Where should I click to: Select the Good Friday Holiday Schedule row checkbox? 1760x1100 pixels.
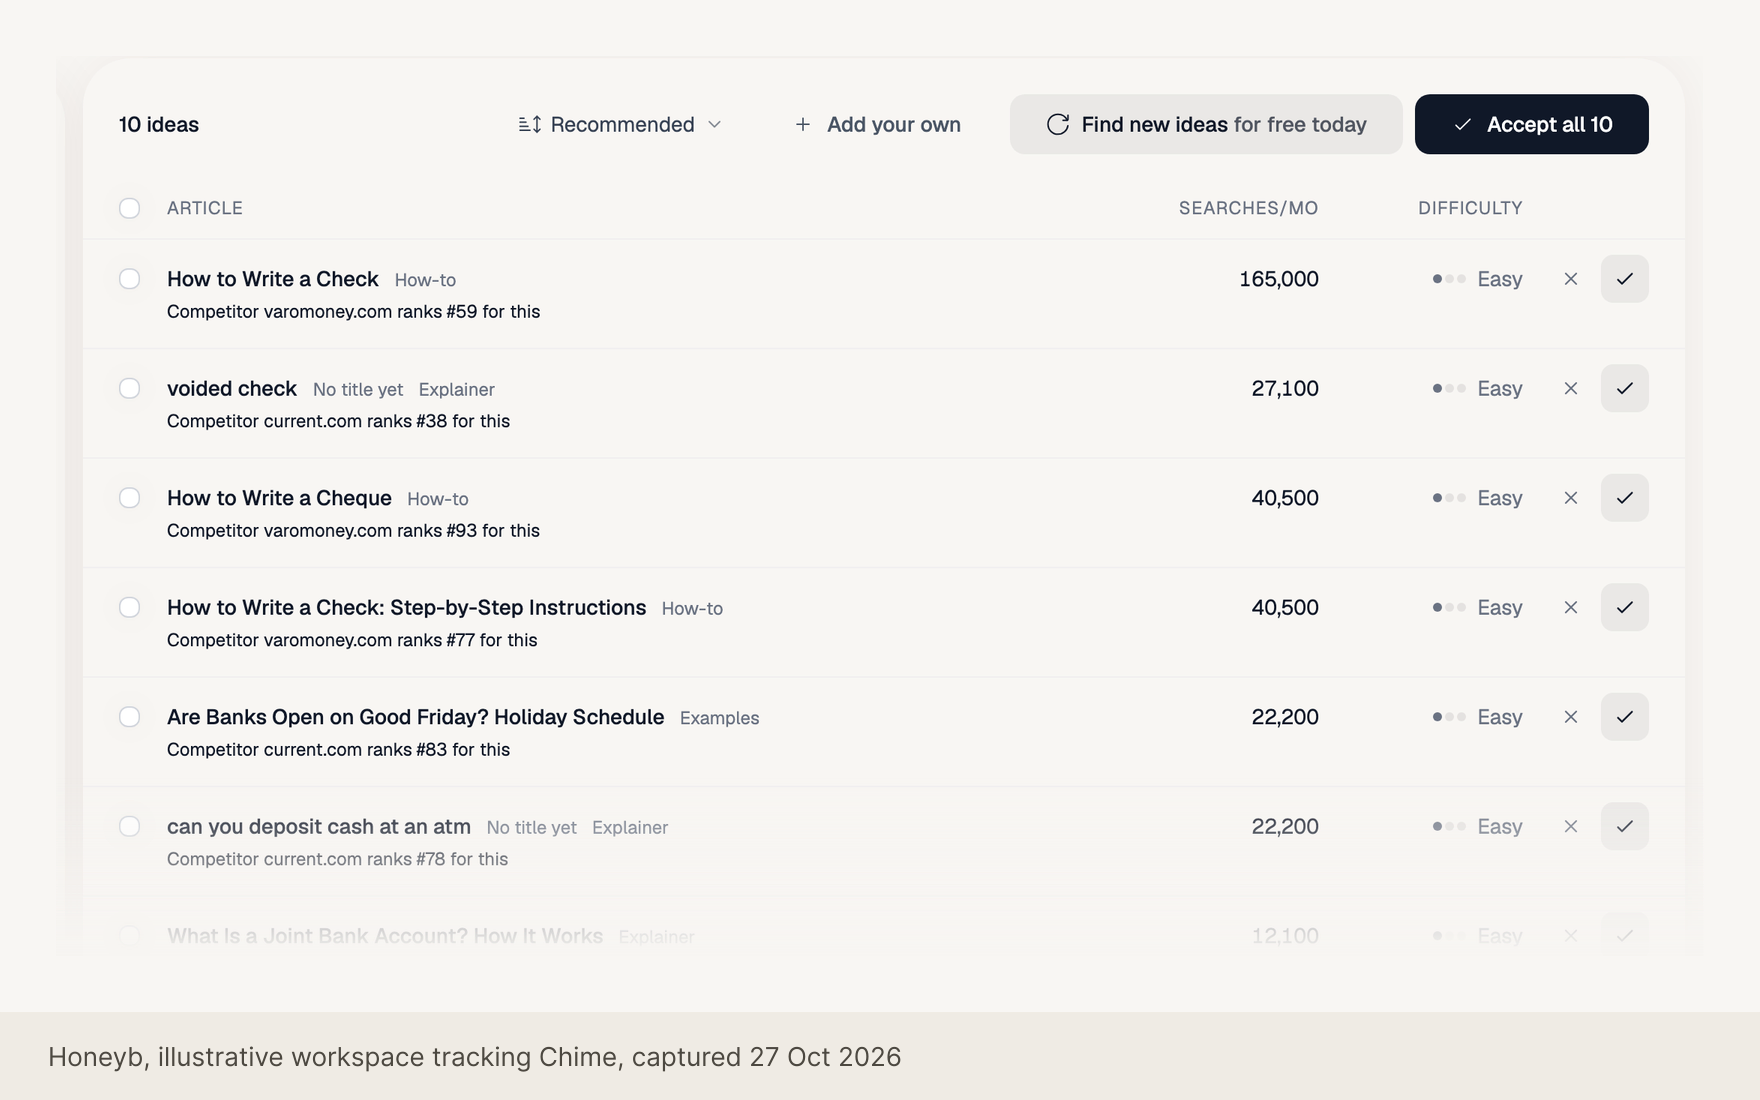coord(129,717)
